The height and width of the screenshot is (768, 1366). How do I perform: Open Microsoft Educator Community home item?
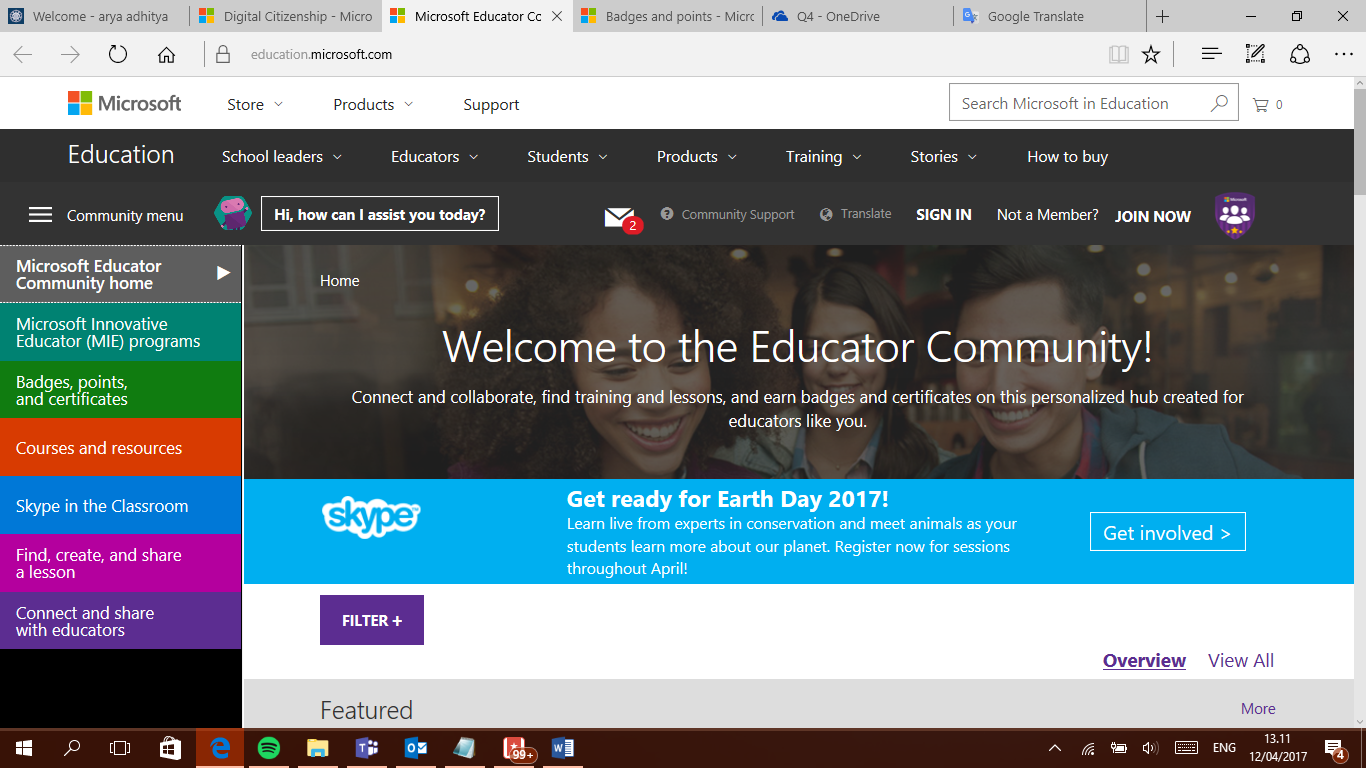(120, 274)
